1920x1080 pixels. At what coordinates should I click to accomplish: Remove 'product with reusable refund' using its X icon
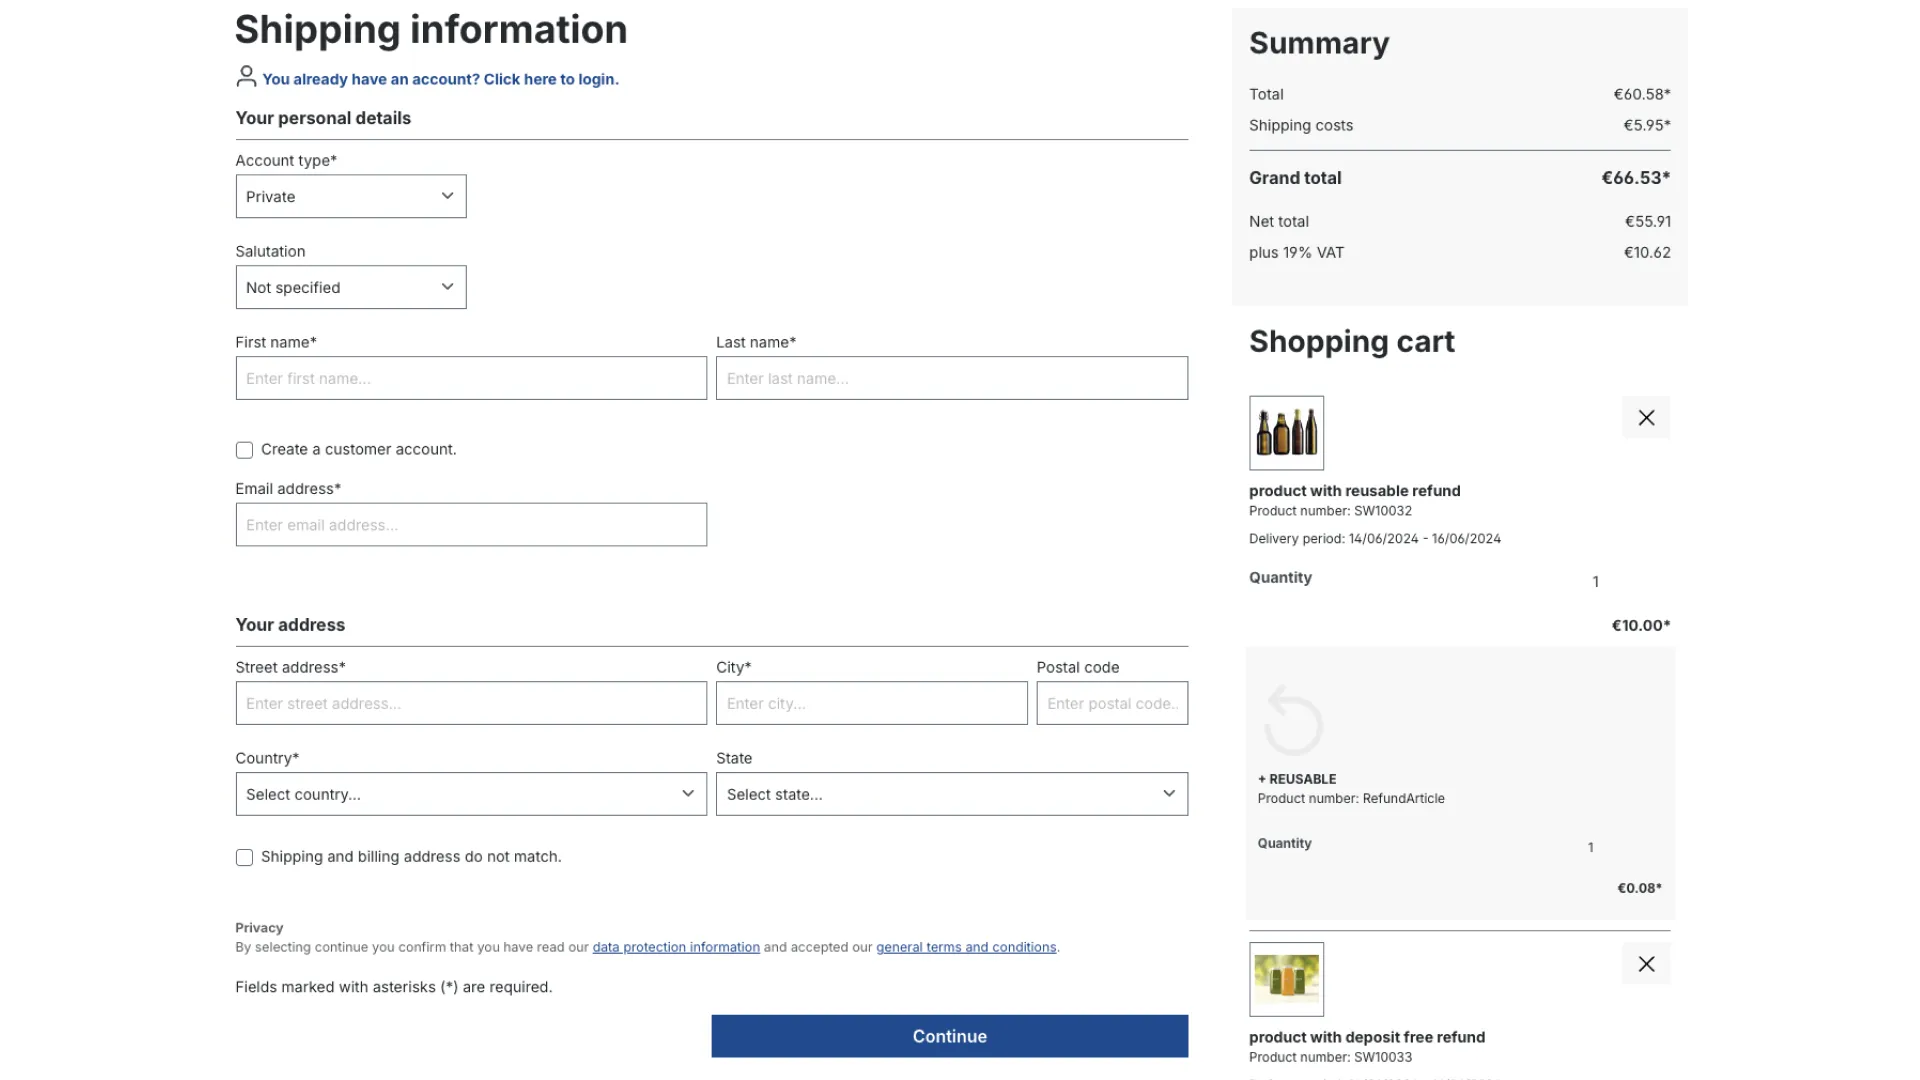click(1645, 417)
